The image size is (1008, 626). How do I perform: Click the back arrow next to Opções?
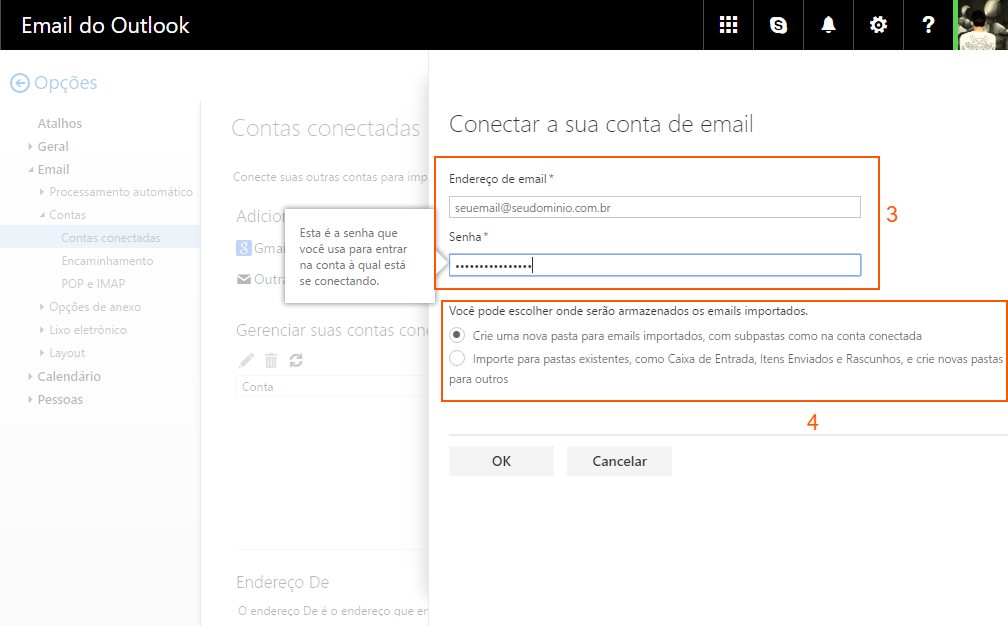tap(20, 83)
